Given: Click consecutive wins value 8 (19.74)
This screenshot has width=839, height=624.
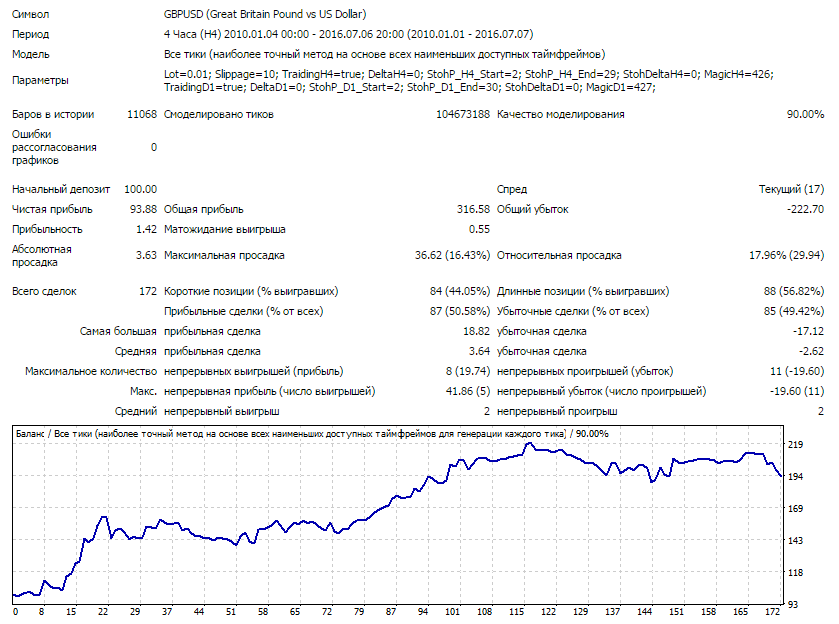Looking at the screenshot, I should (x=468, y=371).
